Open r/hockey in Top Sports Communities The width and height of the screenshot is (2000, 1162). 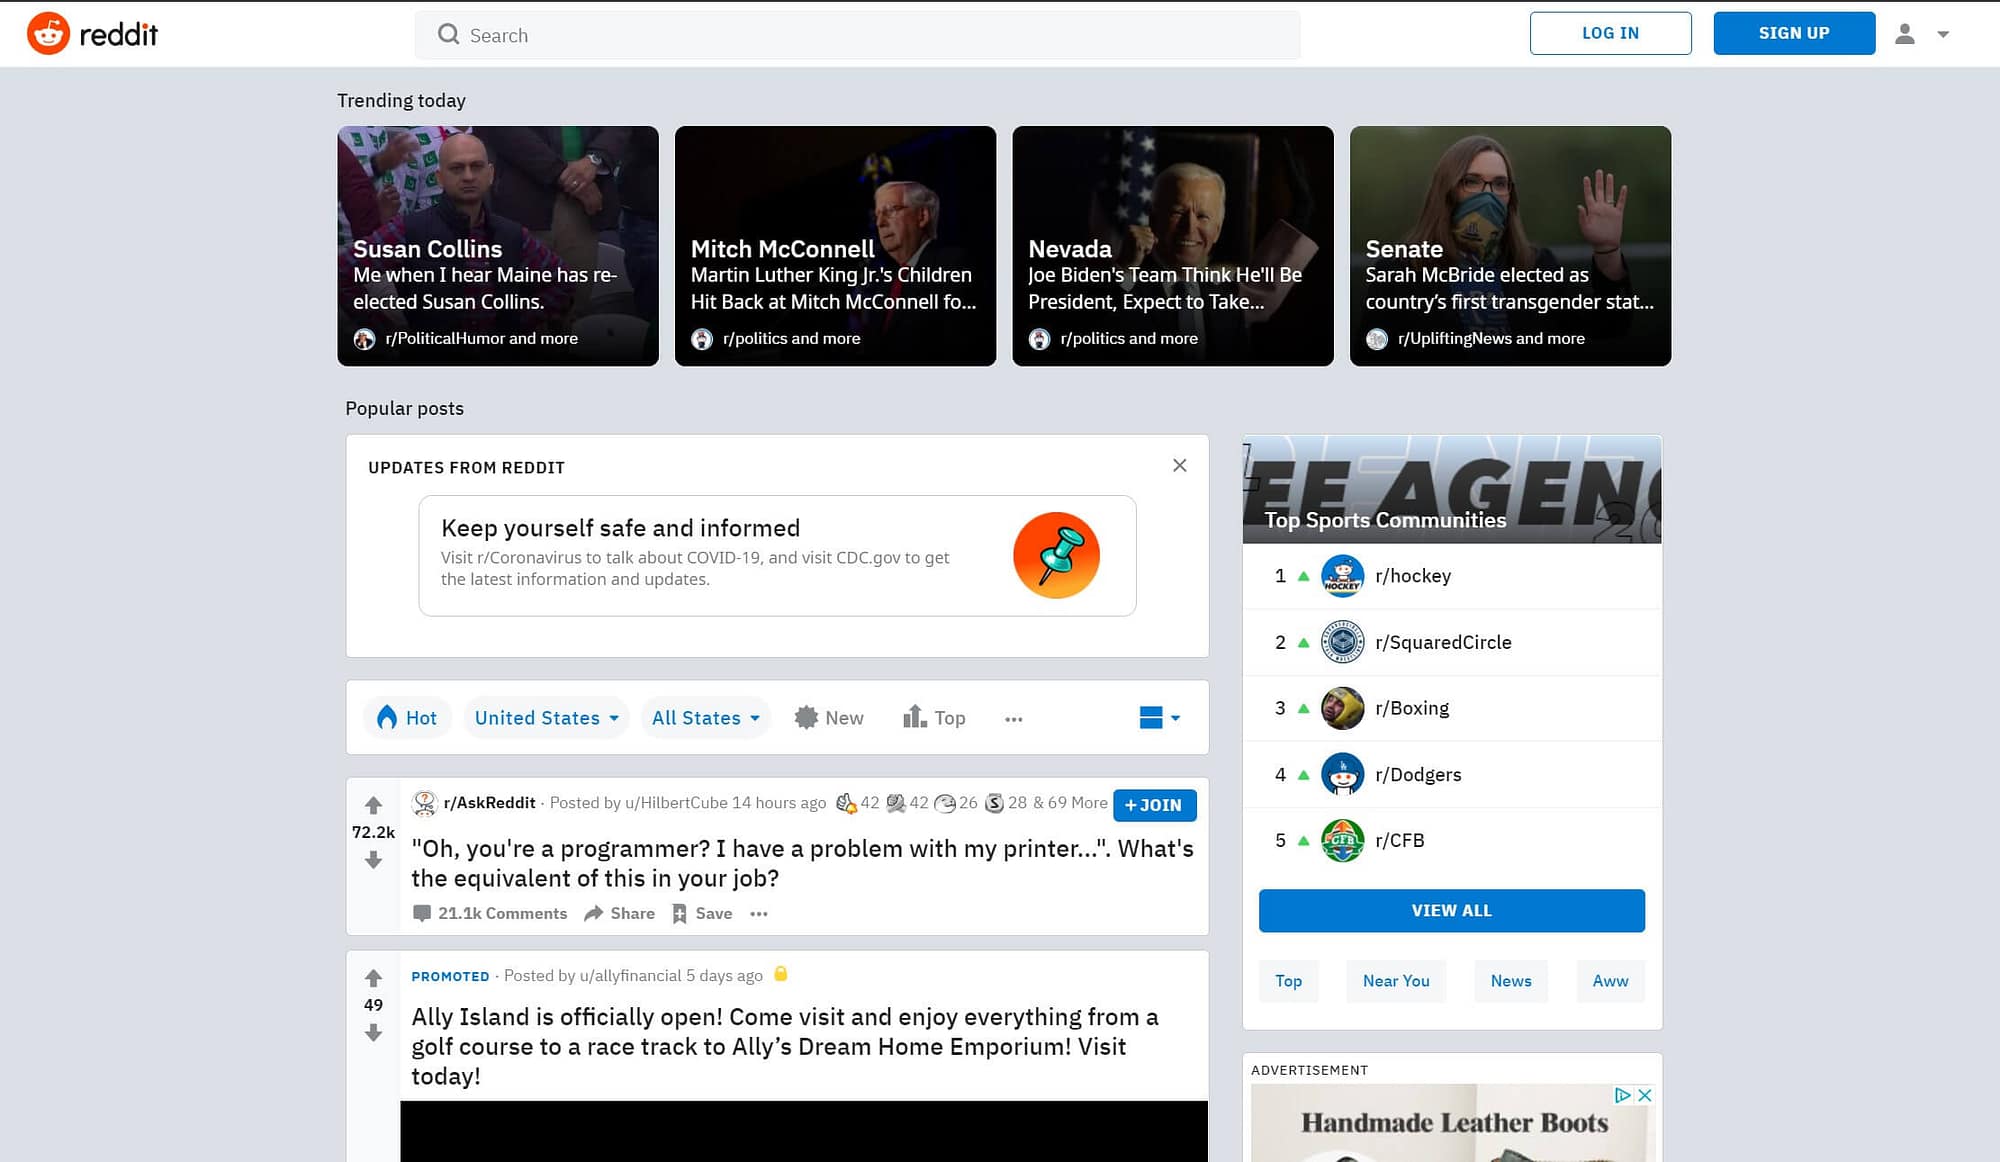tap(1412, 576)
